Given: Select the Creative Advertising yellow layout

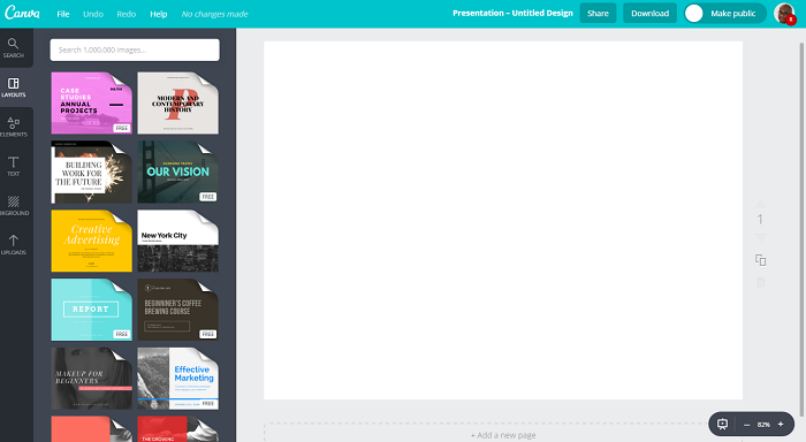Looking at the screenshot, I should 91,241.
